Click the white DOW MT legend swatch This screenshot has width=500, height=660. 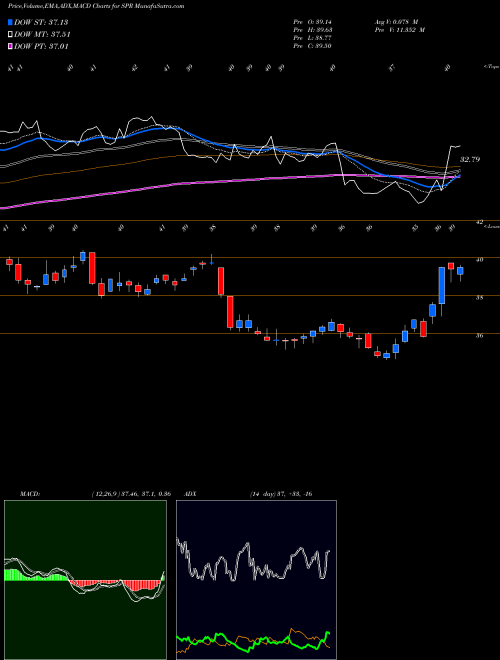10,35
